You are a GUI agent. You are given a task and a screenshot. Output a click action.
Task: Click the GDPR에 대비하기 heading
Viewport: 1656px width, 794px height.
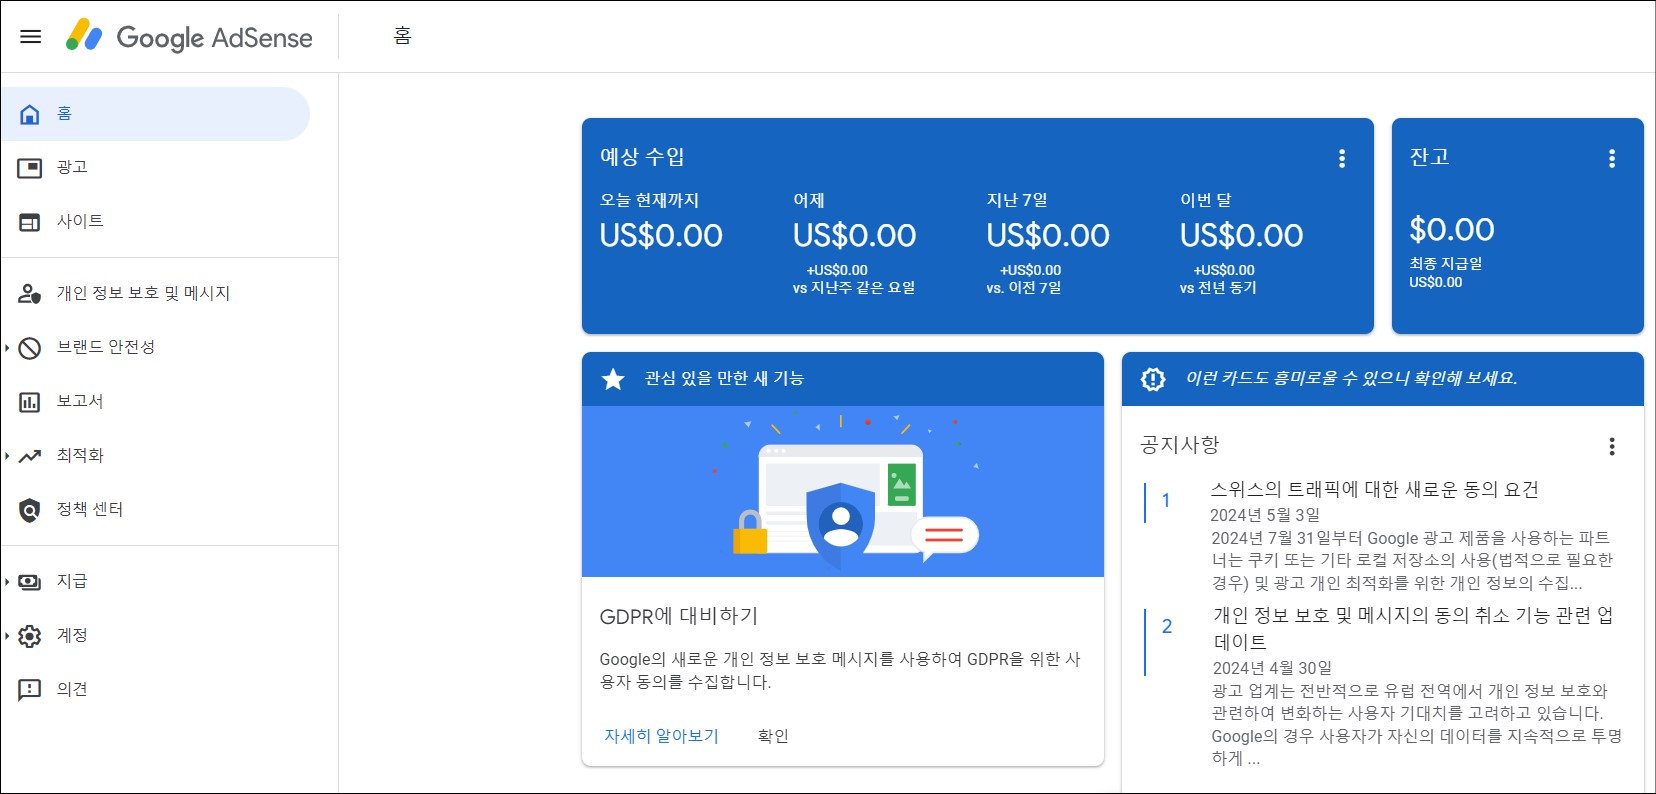[679, 616]
